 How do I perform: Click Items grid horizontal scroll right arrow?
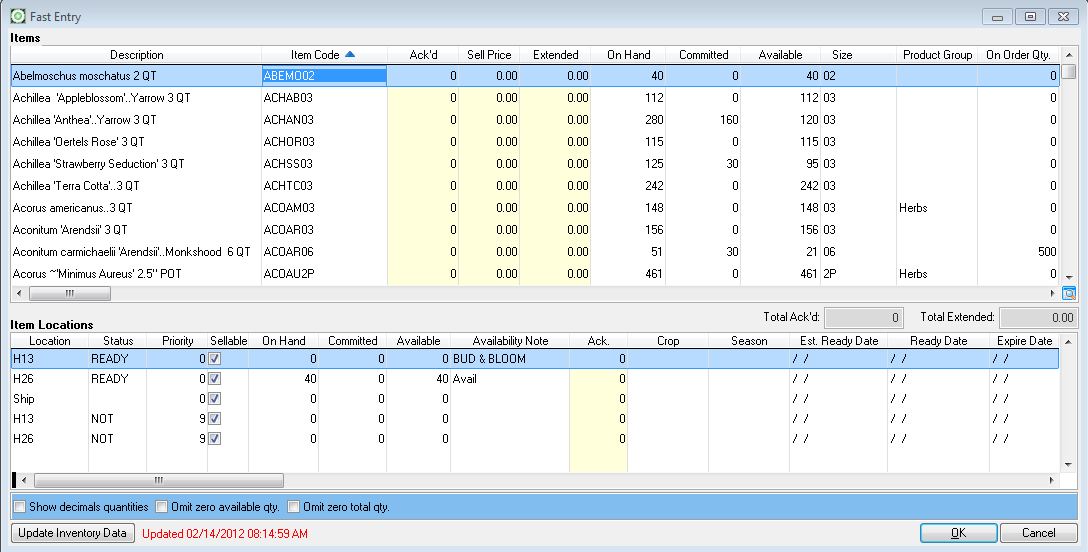(1052, 293)
